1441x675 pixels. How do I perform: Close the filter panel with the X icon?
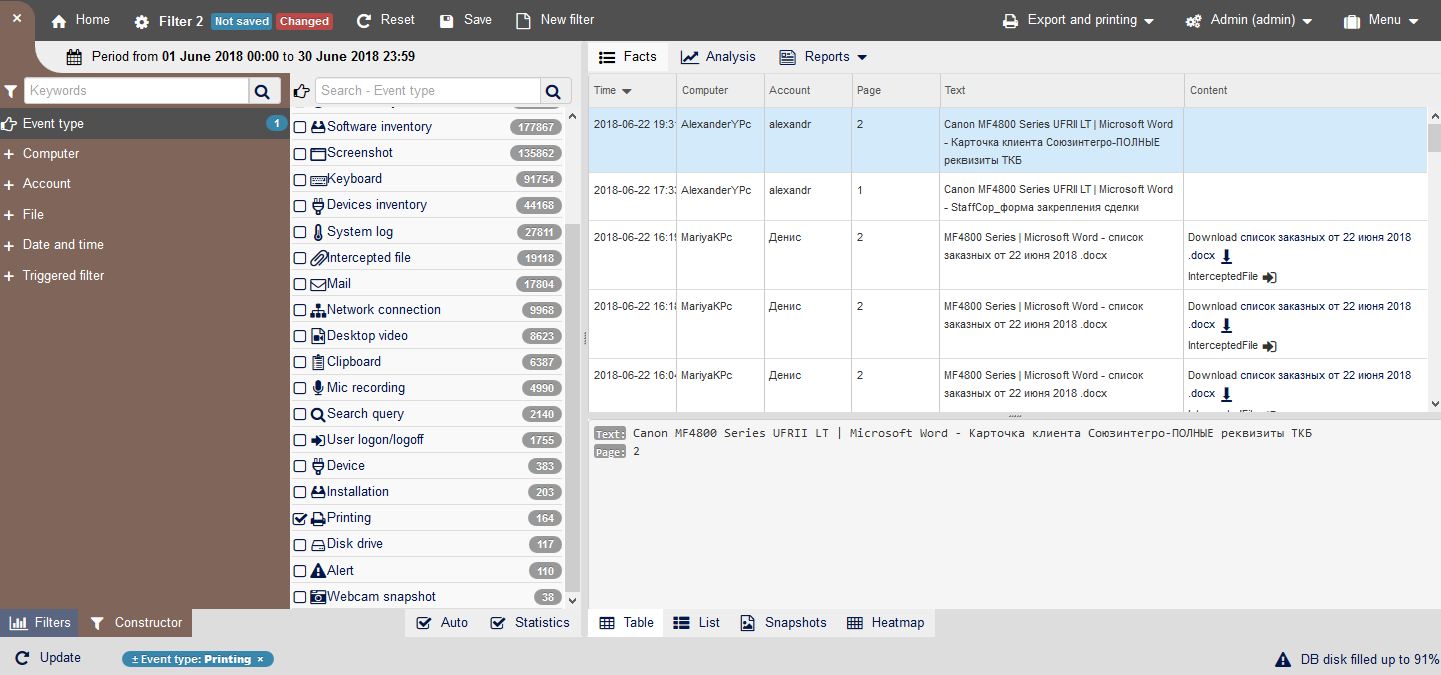[x=16, y=18]
